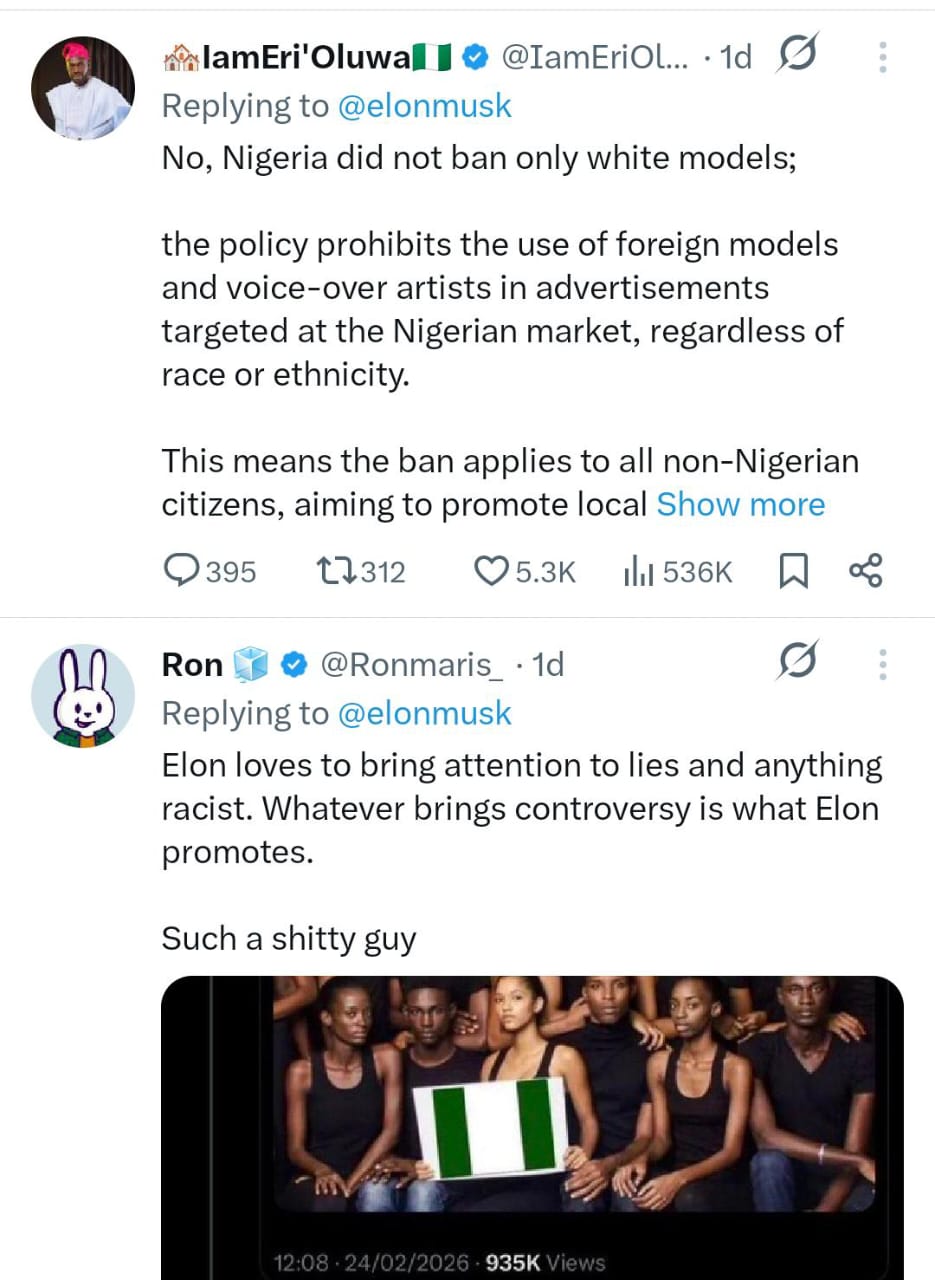Image resolution: width=935 pixels, height=1280 pixels.
Task: View analytics for the 536K views tweet
Action: click(639, 571)
